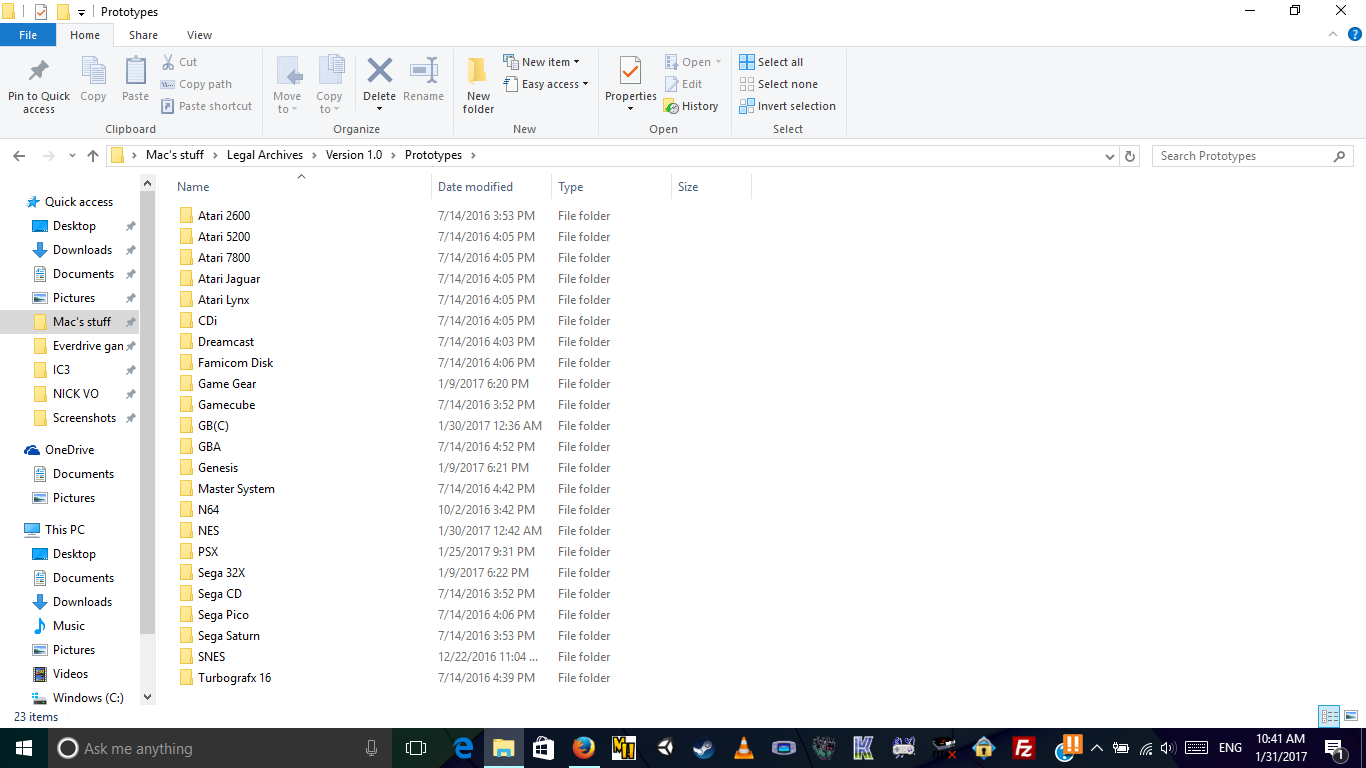
Task: Open Microsoft Edge from the taskbar
Action: click(463, 747)
